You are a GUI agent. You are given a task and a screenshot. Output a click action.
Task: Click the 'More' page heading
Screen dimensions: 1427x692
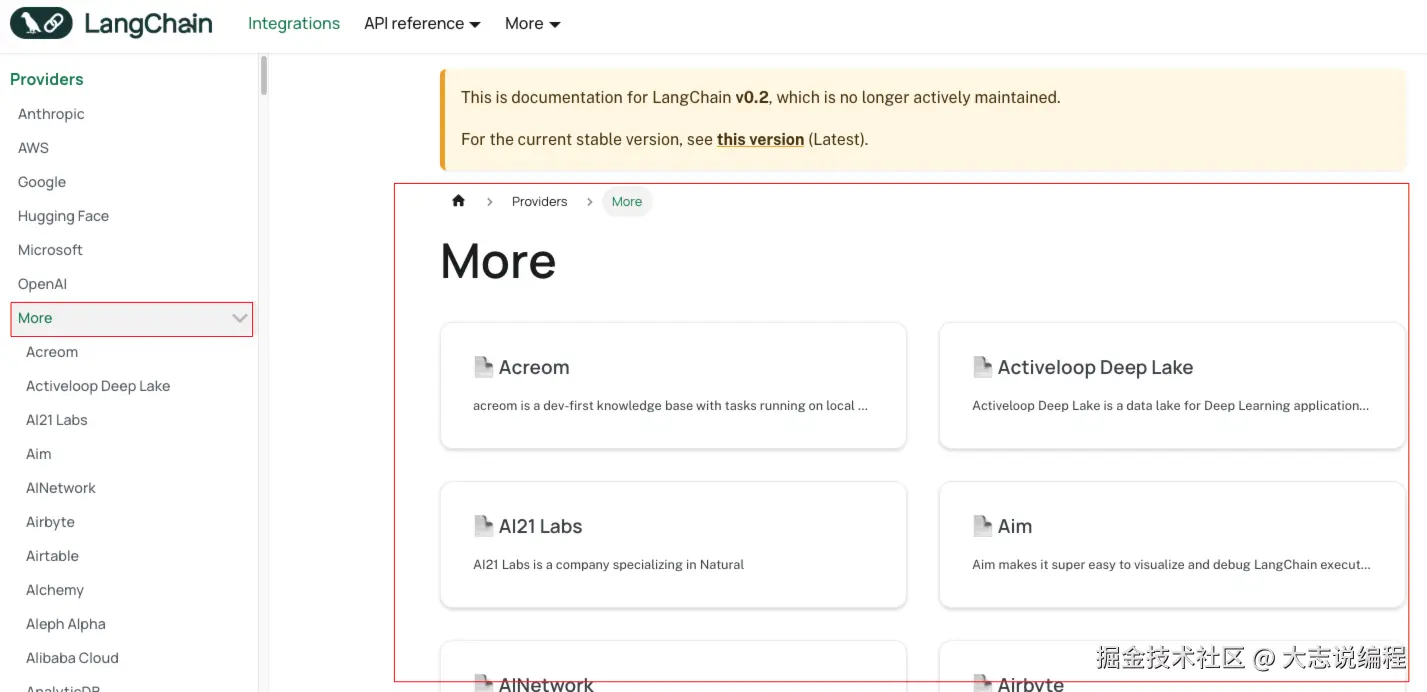point(498,261)
